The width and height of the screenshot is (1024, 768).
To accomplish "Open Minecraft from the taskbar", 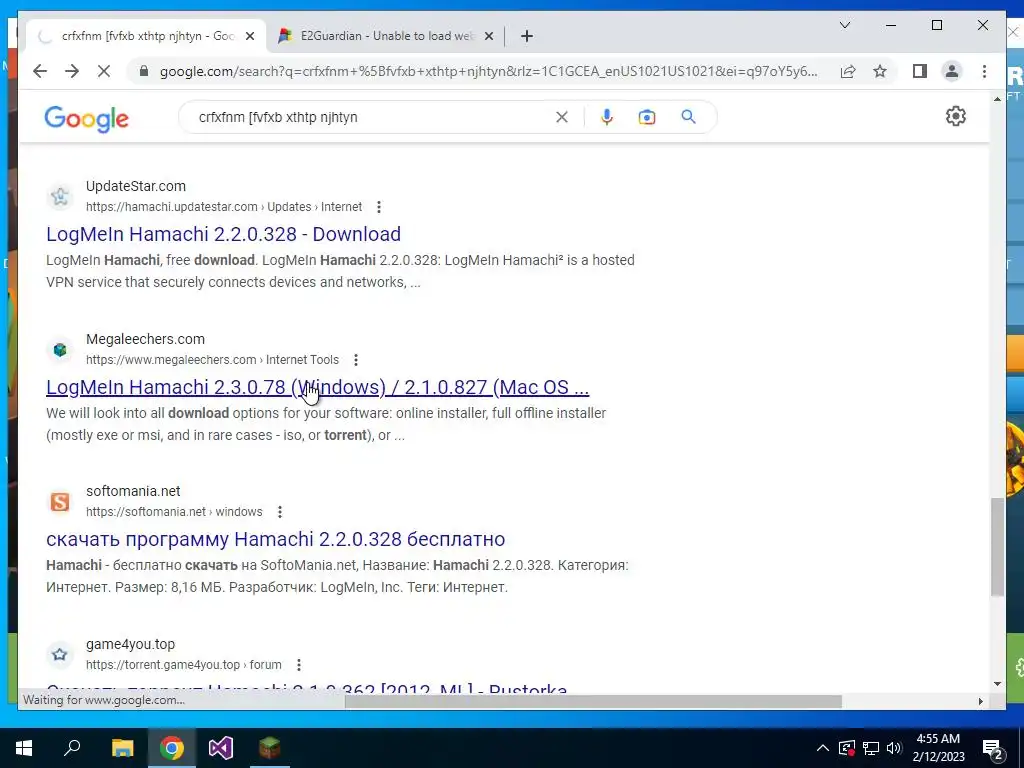I will [270, 748].
